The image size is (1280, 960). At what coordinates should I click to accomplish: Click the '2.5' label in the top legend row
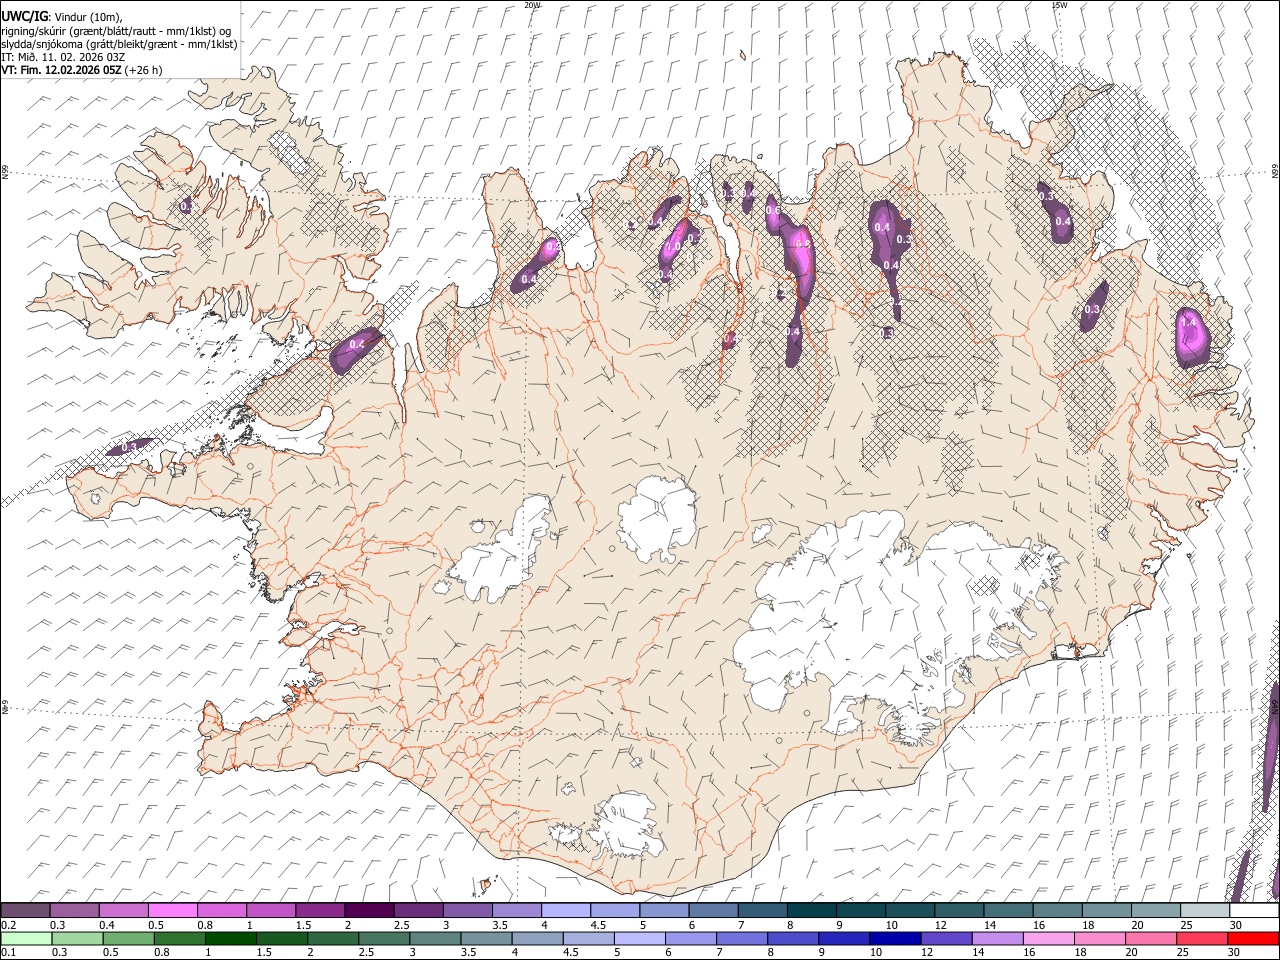point(401,925)
